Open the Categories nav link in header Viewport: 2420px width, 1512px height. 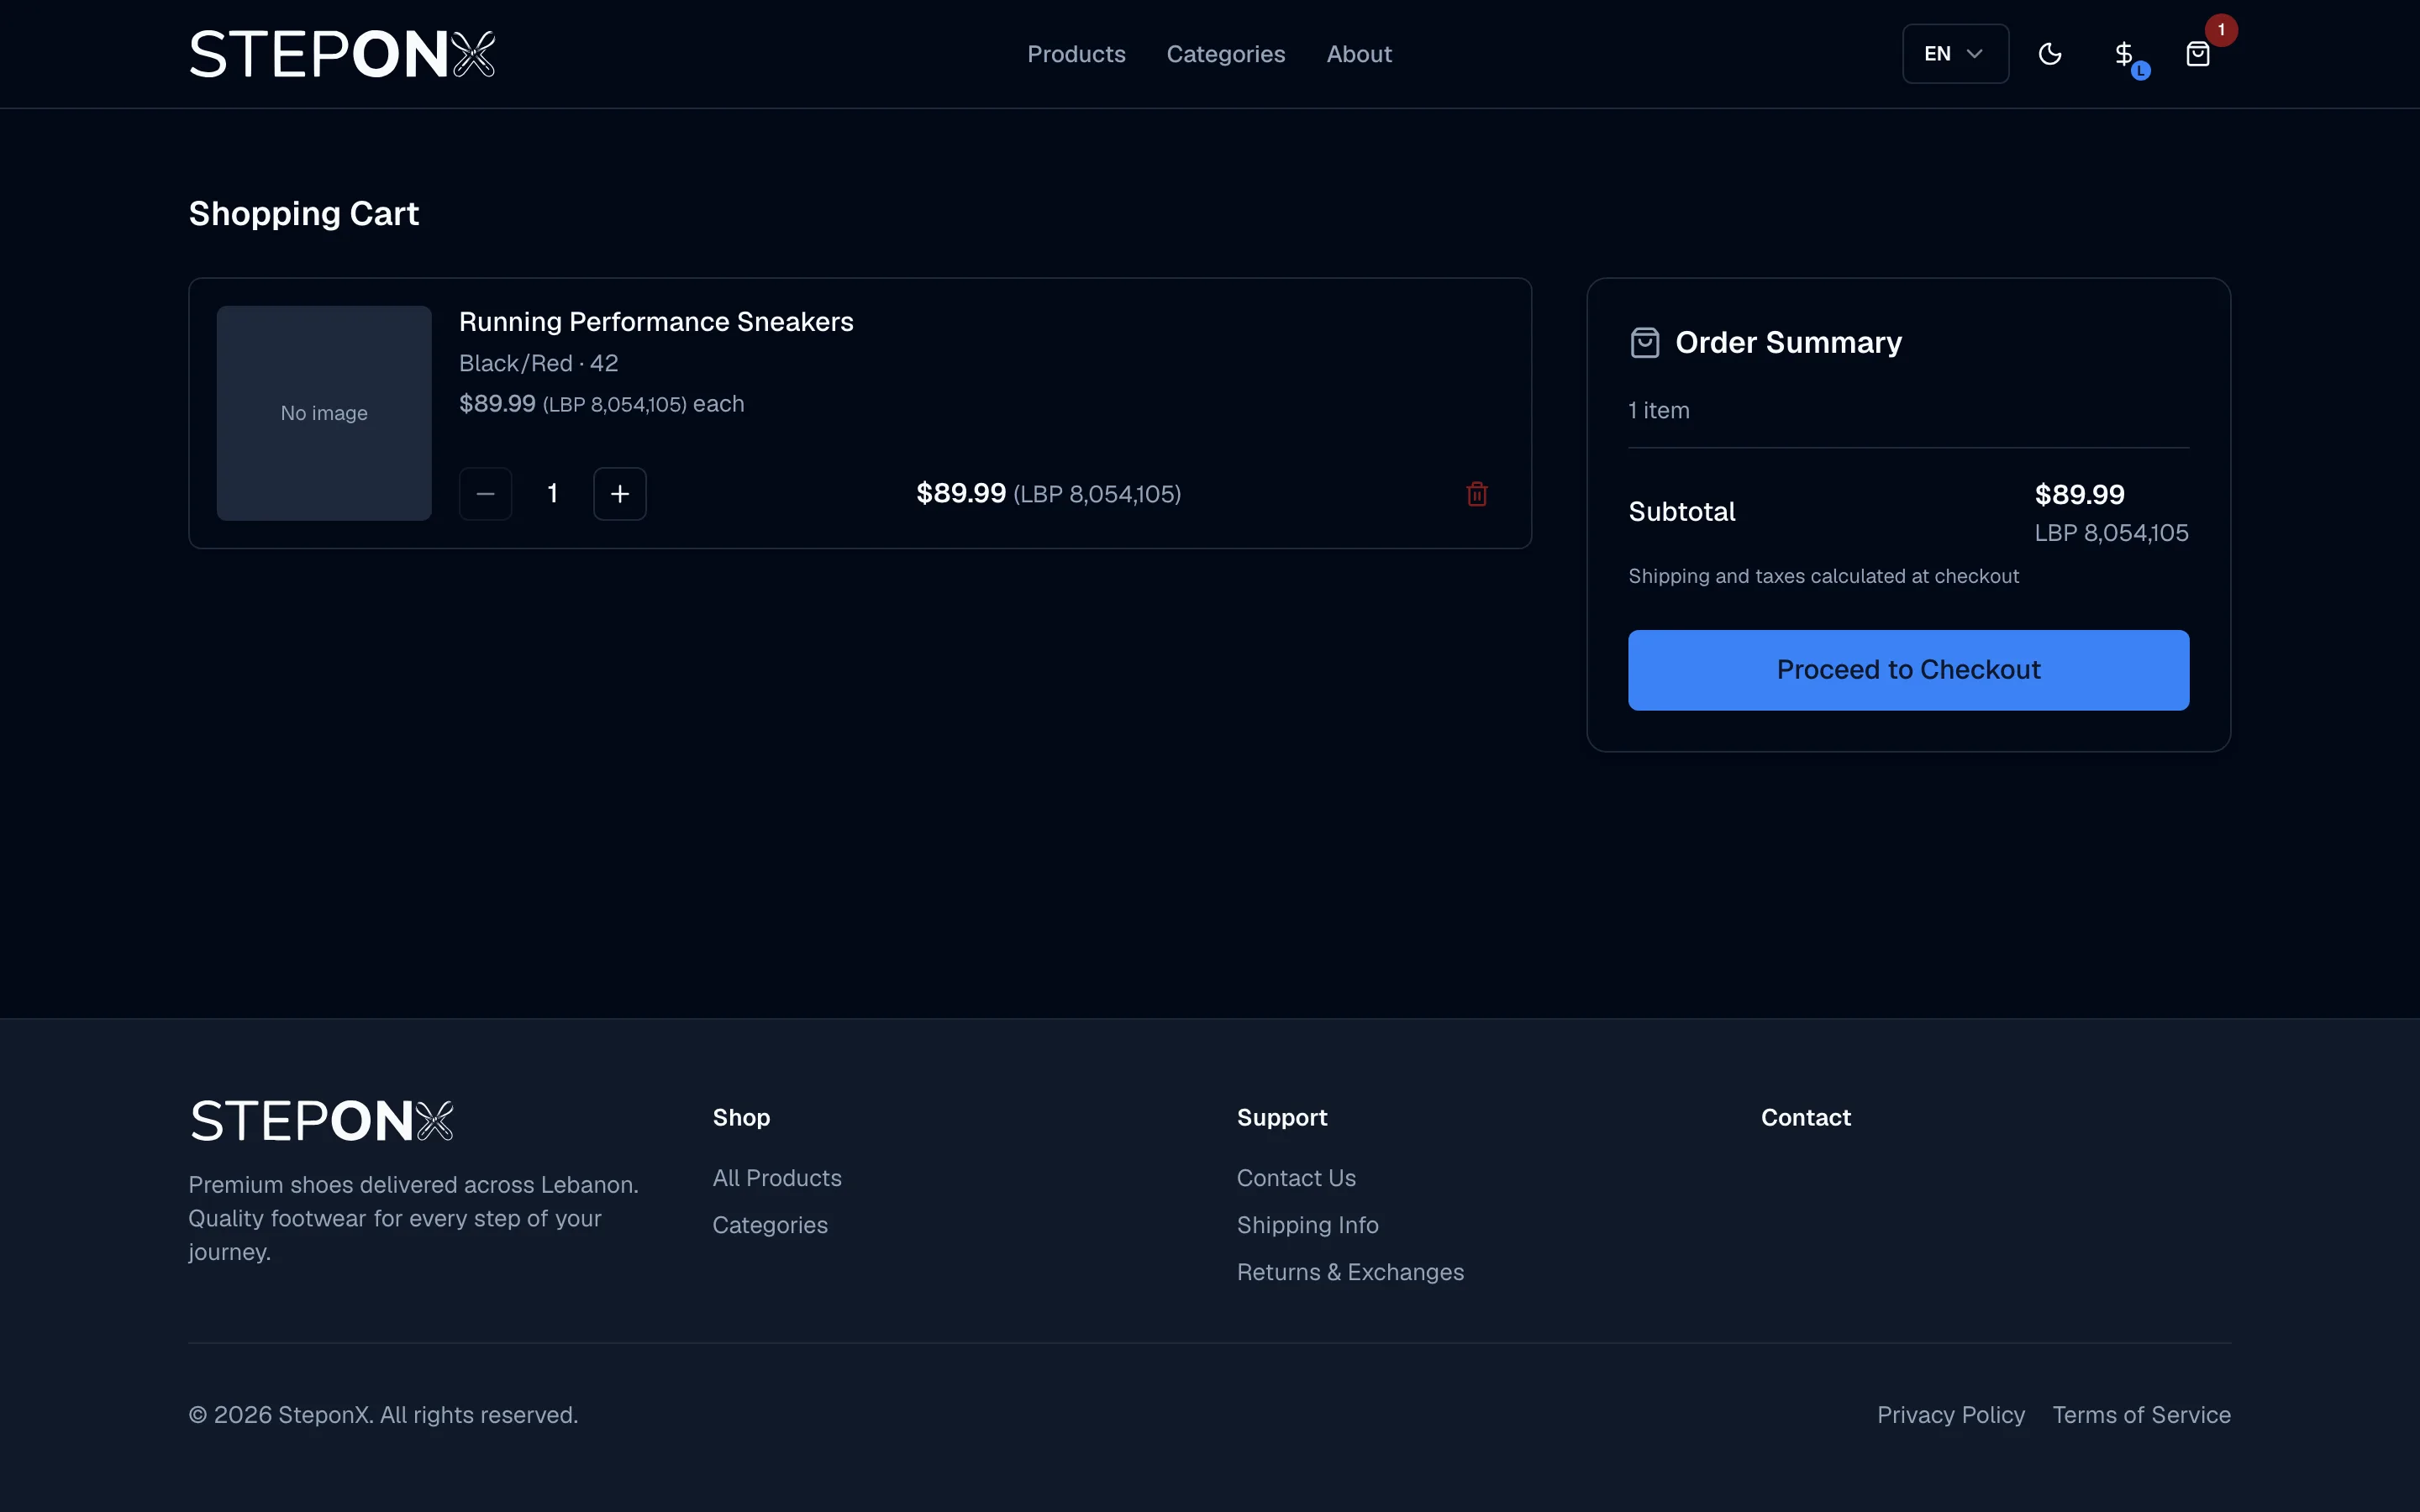point(1226,54)
